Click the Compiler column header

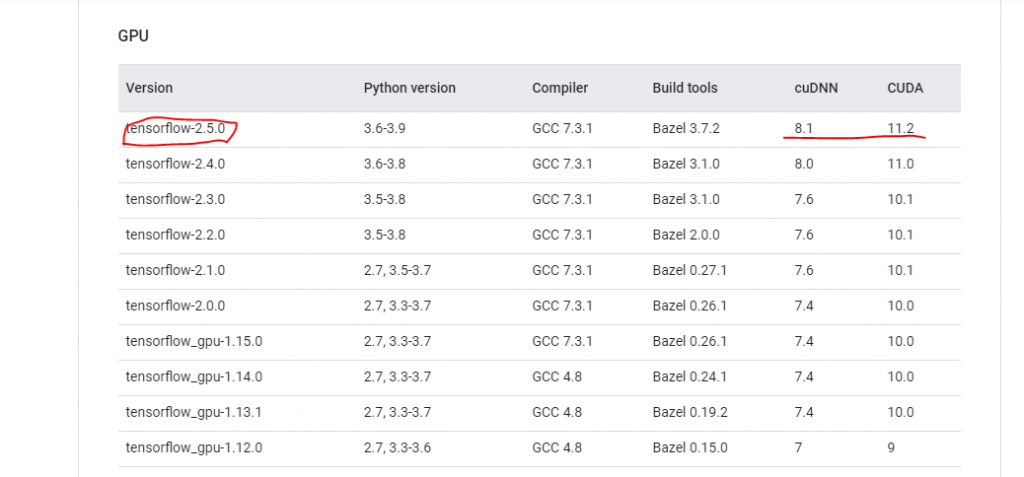point(560,88)
